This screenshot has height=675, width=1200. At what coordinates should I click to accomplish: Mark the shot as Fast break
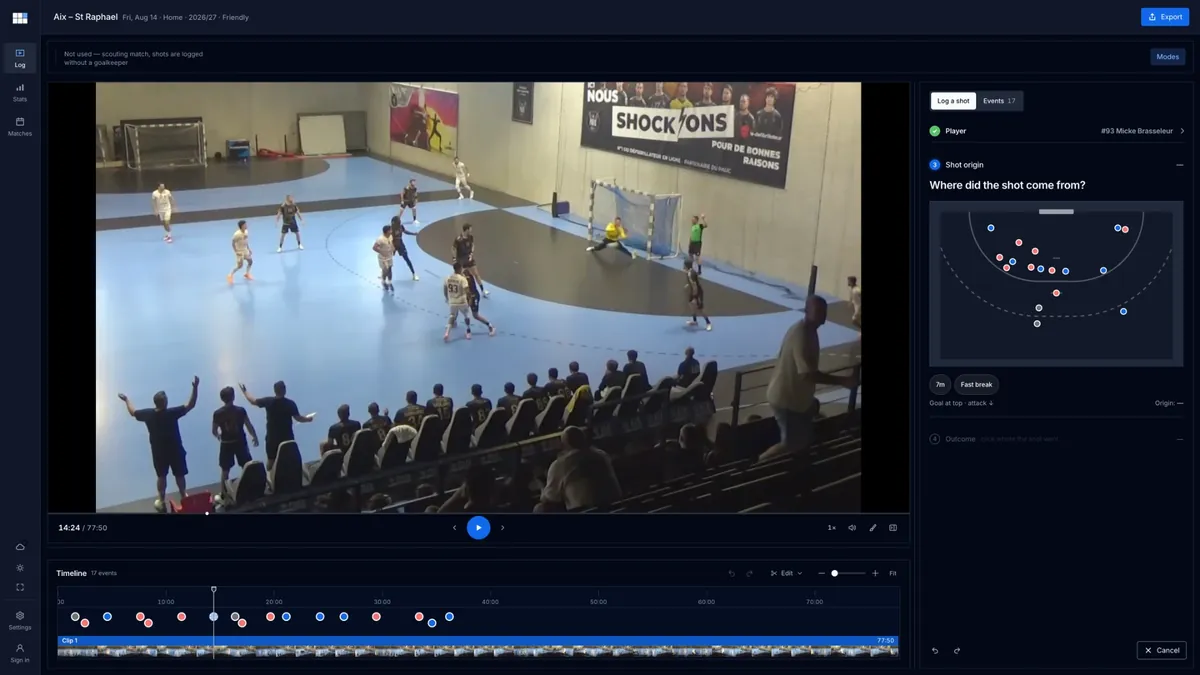977,384
